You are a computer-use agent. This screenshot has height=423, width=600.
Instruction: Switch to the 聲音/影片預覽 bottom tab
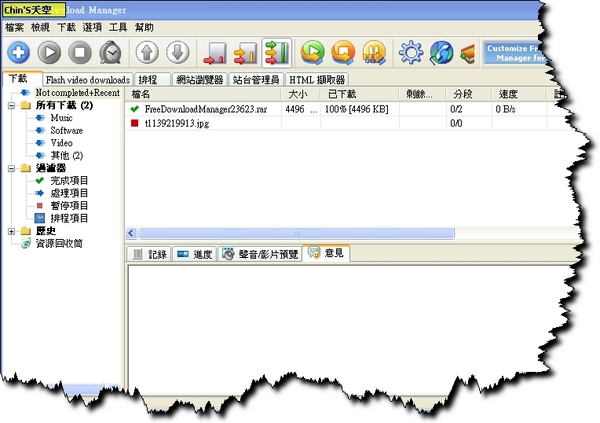260,254
